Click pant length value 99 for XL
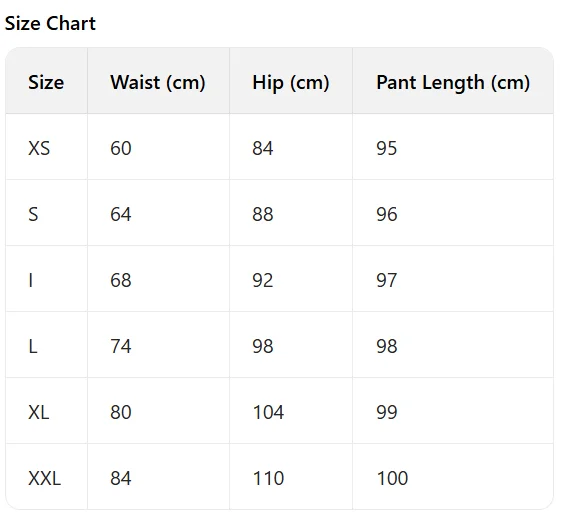The image size is (572, 521). pyautogui.click(x=387, y=413)
